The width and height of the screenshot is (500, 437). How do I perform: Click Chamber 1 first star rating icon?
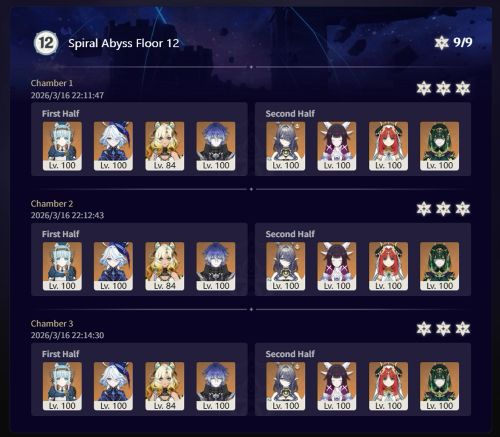(x=424, y=88)
